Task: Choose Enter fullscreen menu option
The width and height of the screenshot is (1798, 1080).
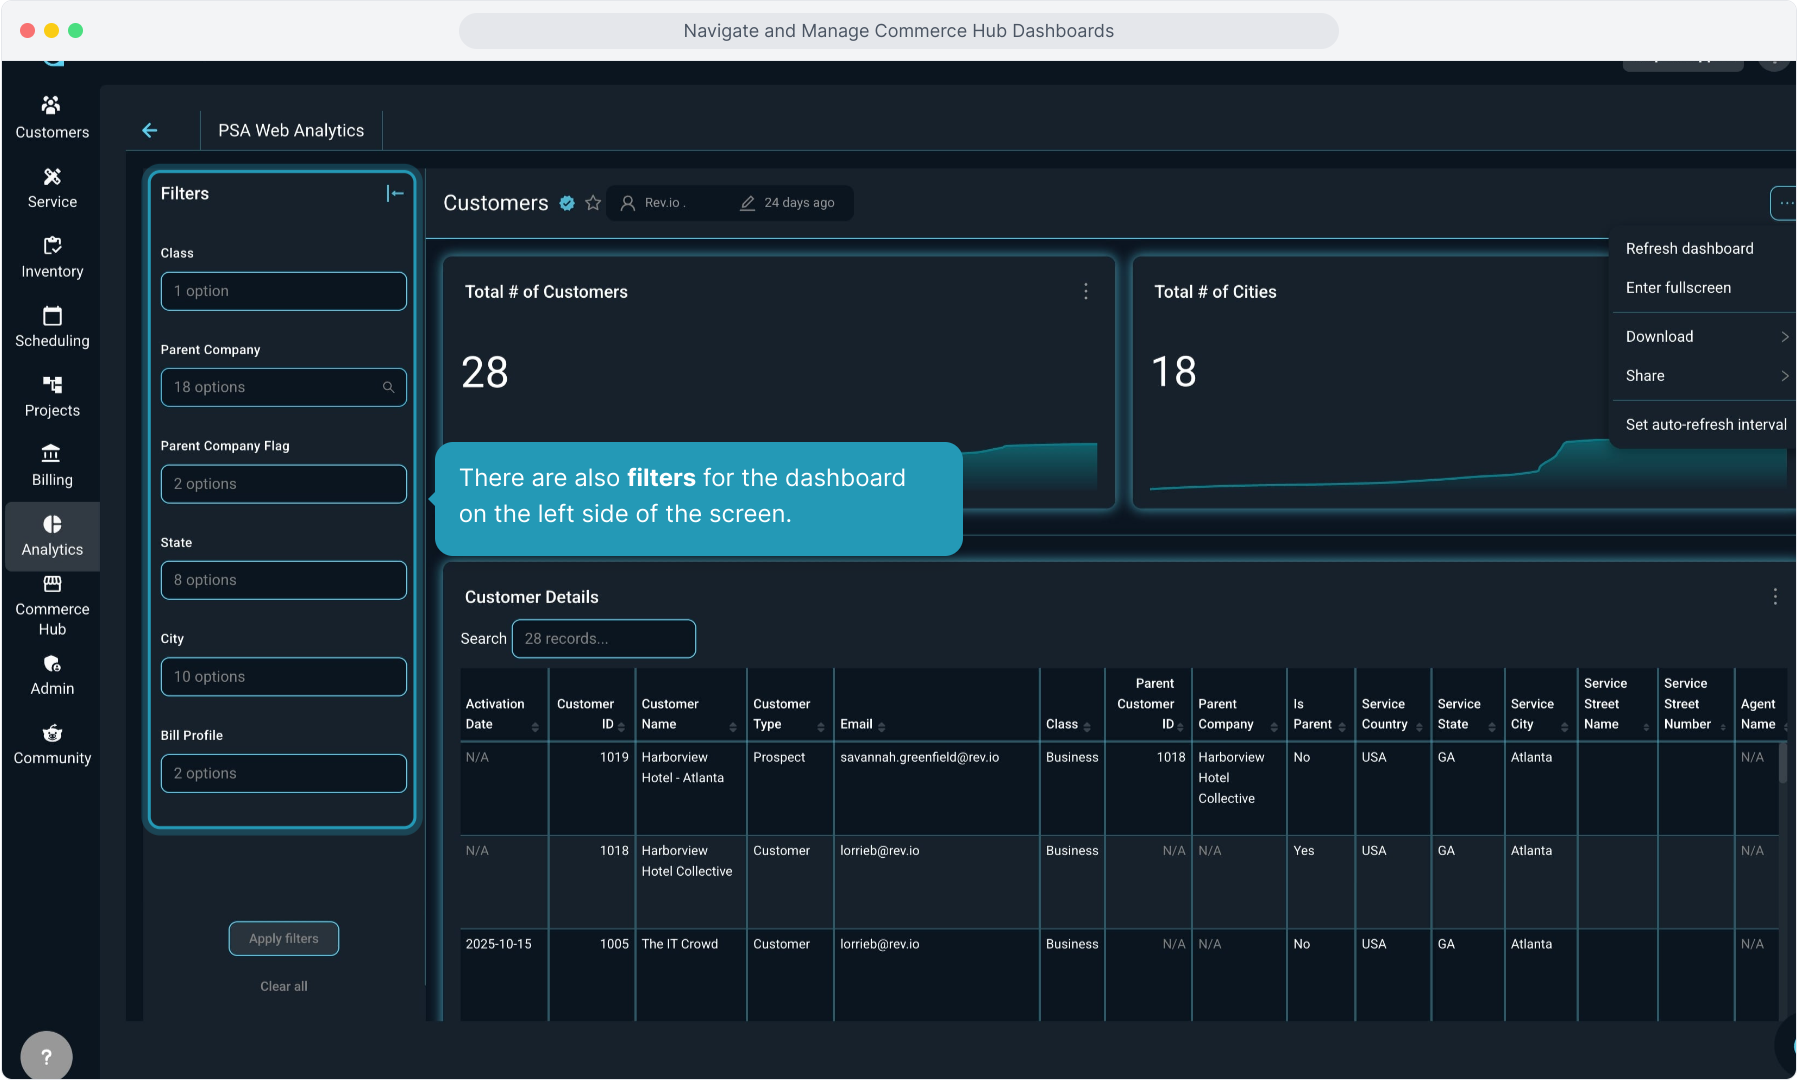Action: coord(1678,287)
